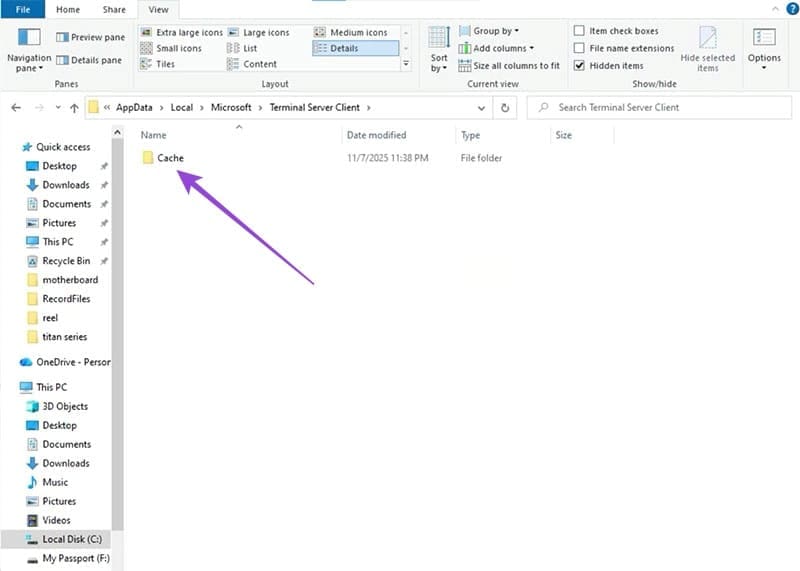Open folder Options
Image resolution: width=800 pixels, height=571 pixels.
(764, 49)
